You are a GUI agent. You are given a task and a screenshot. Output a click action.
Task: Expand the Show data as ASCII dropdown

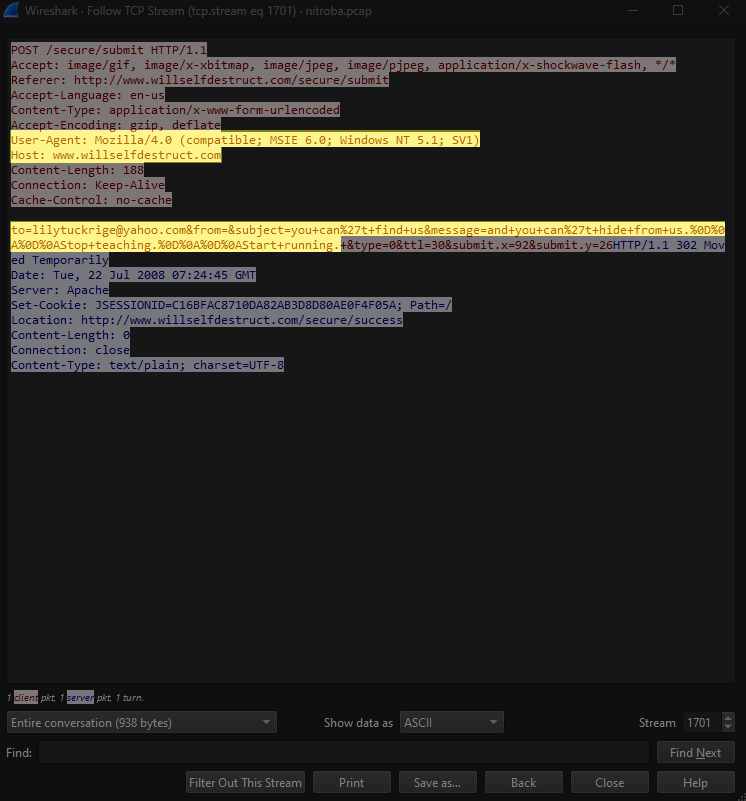coord(452,722)
